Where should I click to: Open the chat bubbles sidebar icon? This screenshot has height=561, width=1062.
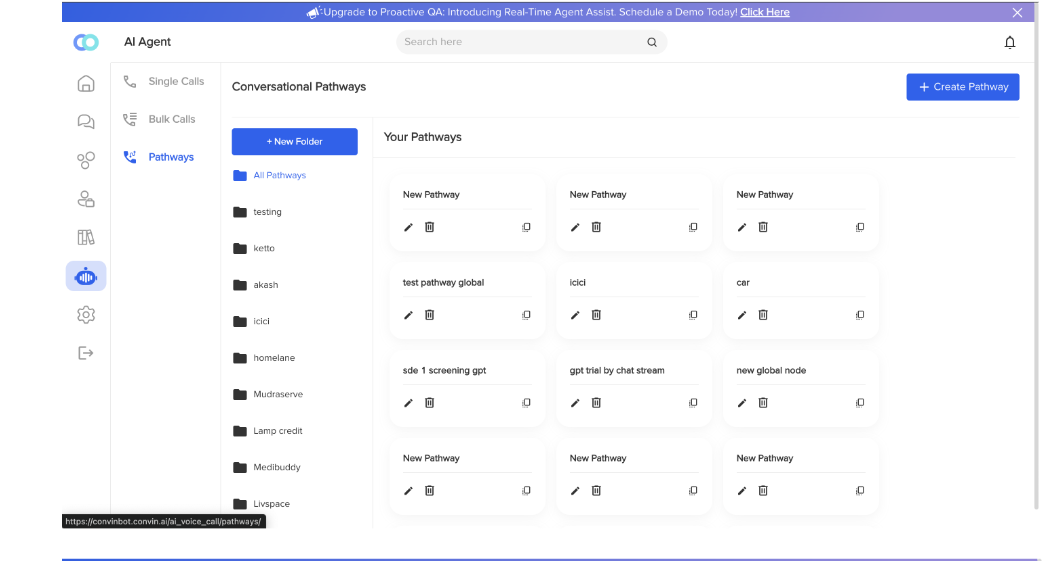[x=86, y=122]
